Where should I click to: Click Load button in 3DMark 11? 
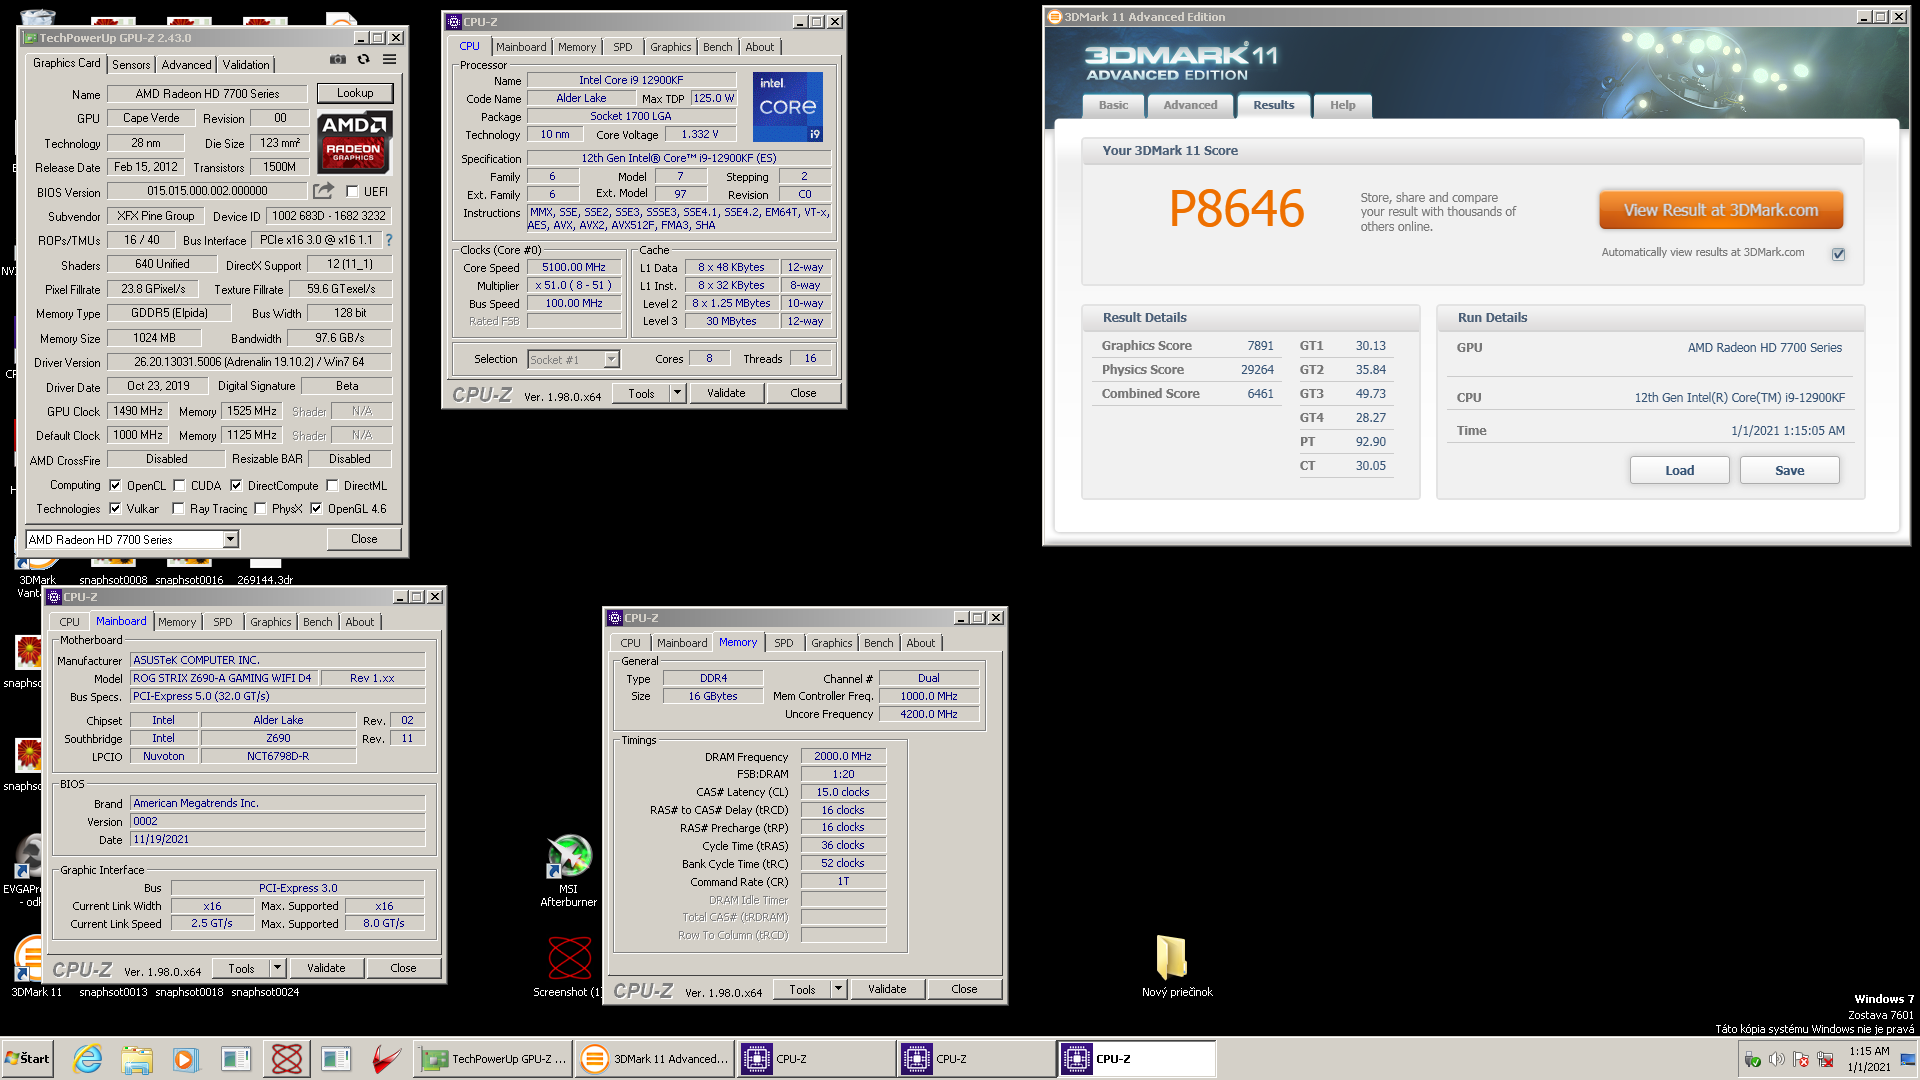click(x=1680, y=470)
